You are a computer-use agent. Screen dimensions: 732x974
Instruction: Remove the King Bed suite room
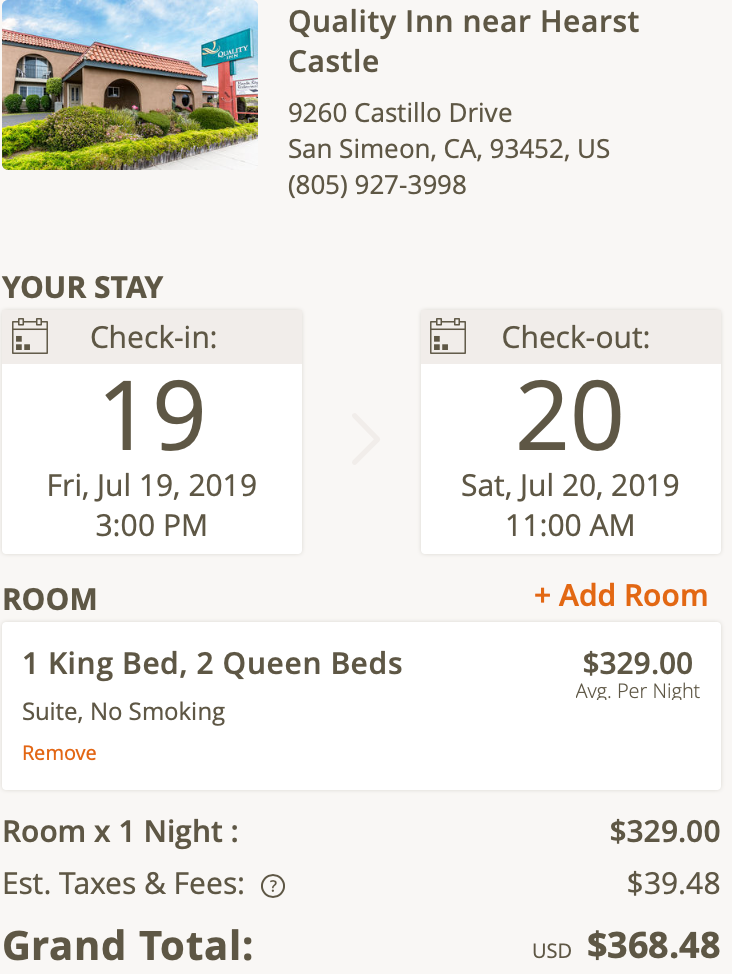[x=59, y=753]
